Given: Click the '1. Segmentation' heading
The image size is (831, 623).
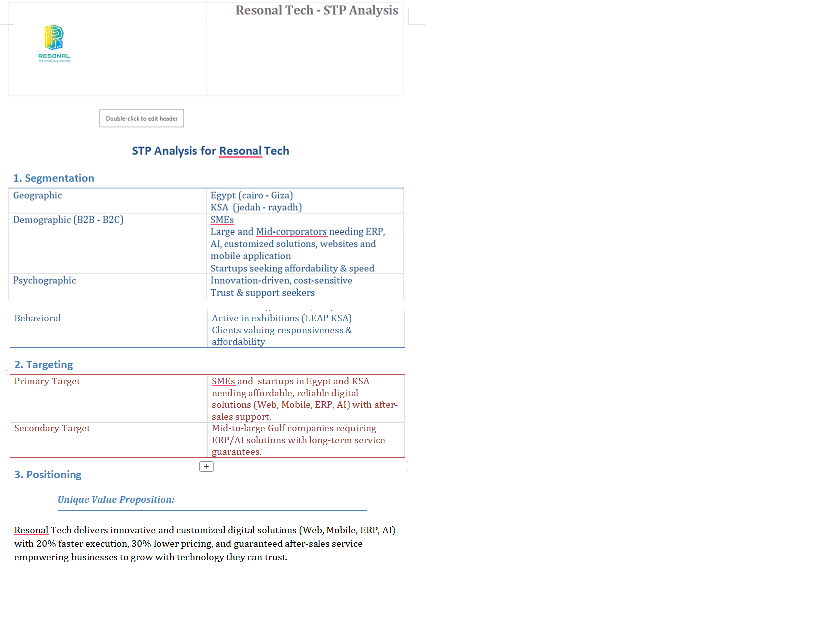Looking at the screenshot, I should (54, 178).
